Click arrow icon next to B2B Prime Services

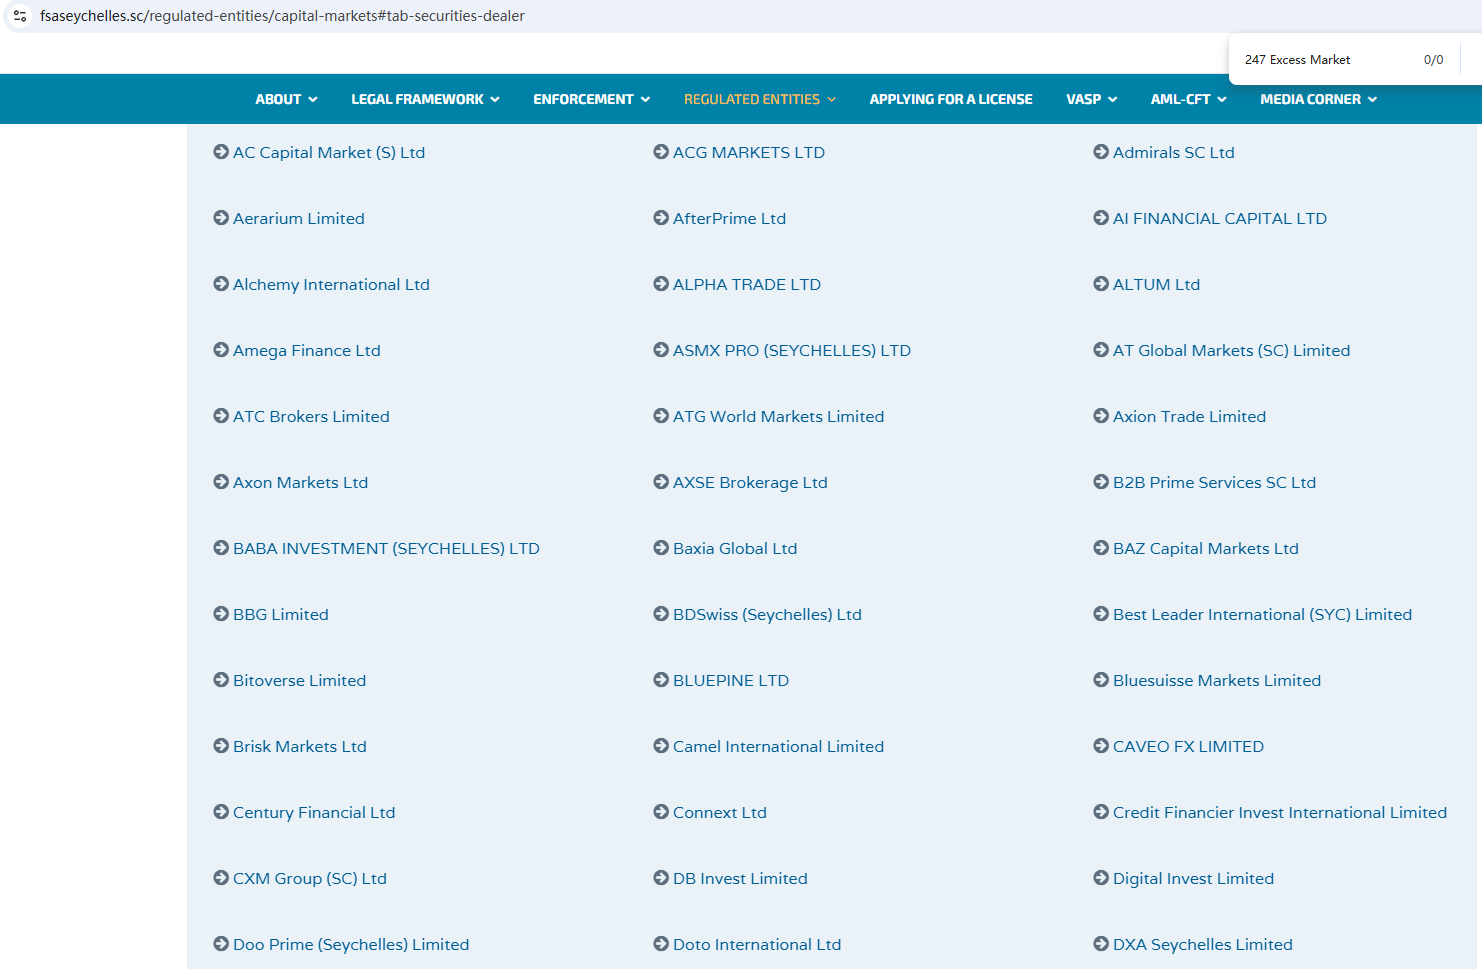click(x=1101, y=482)
